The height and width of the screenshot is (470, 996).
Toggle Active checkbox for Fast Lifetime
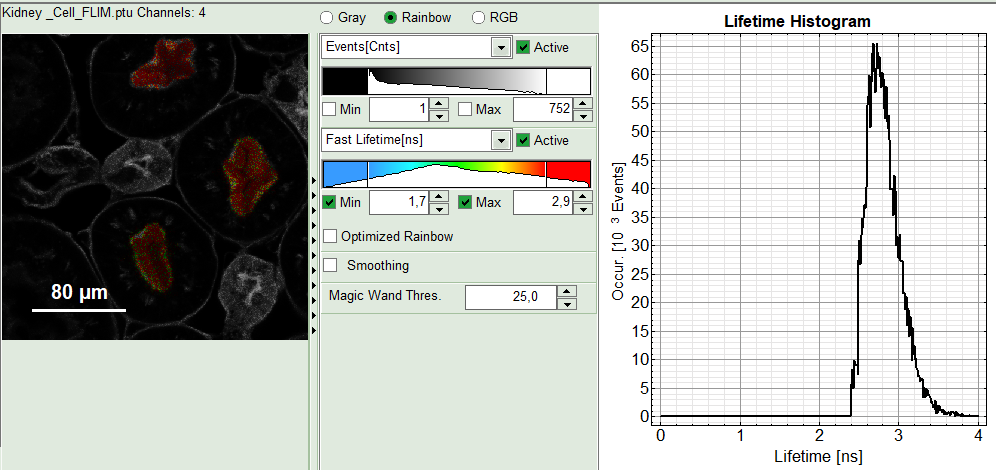click(523, 140)
